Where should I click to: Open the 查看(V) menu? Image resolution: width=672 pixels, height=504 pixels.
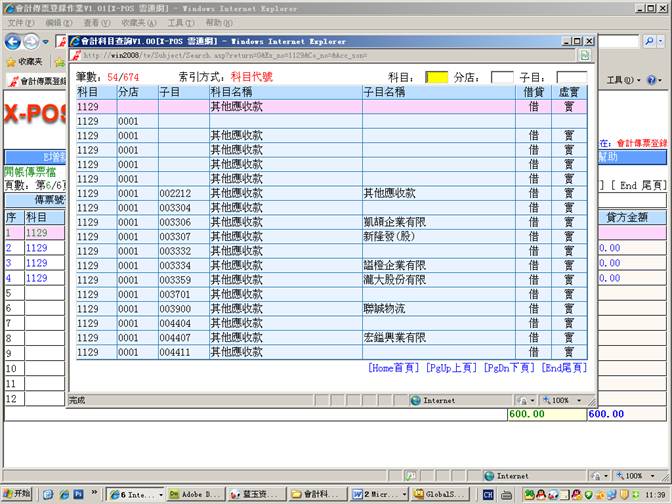pos(97,22)
